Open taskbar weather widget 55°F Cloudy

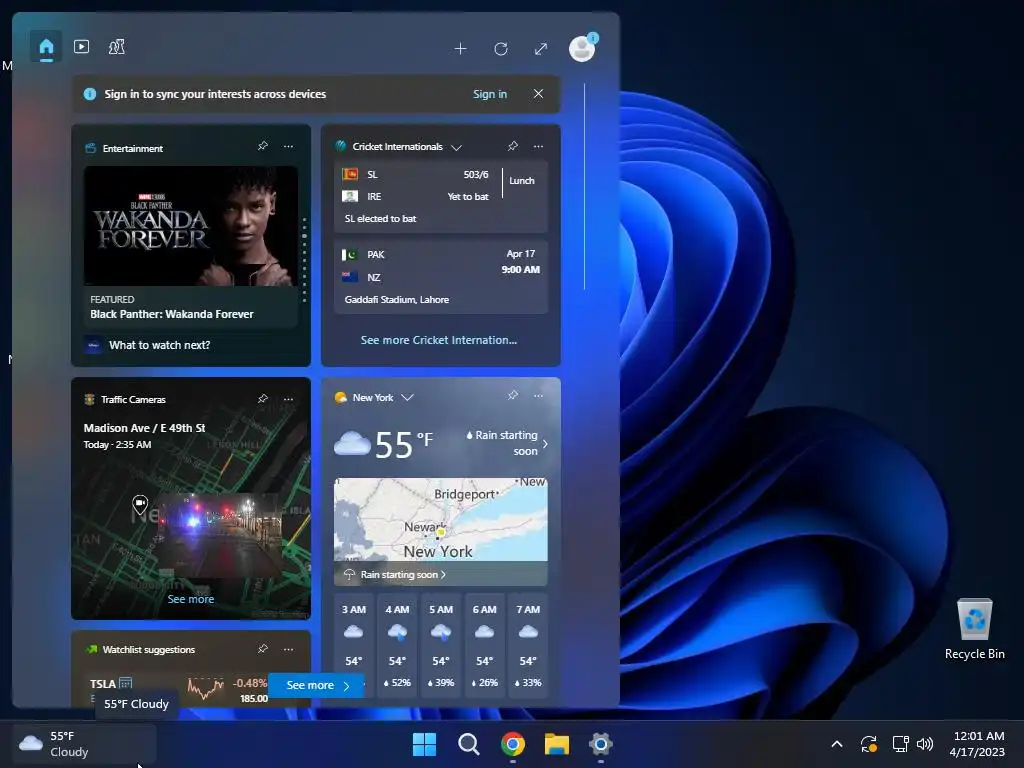84,744
